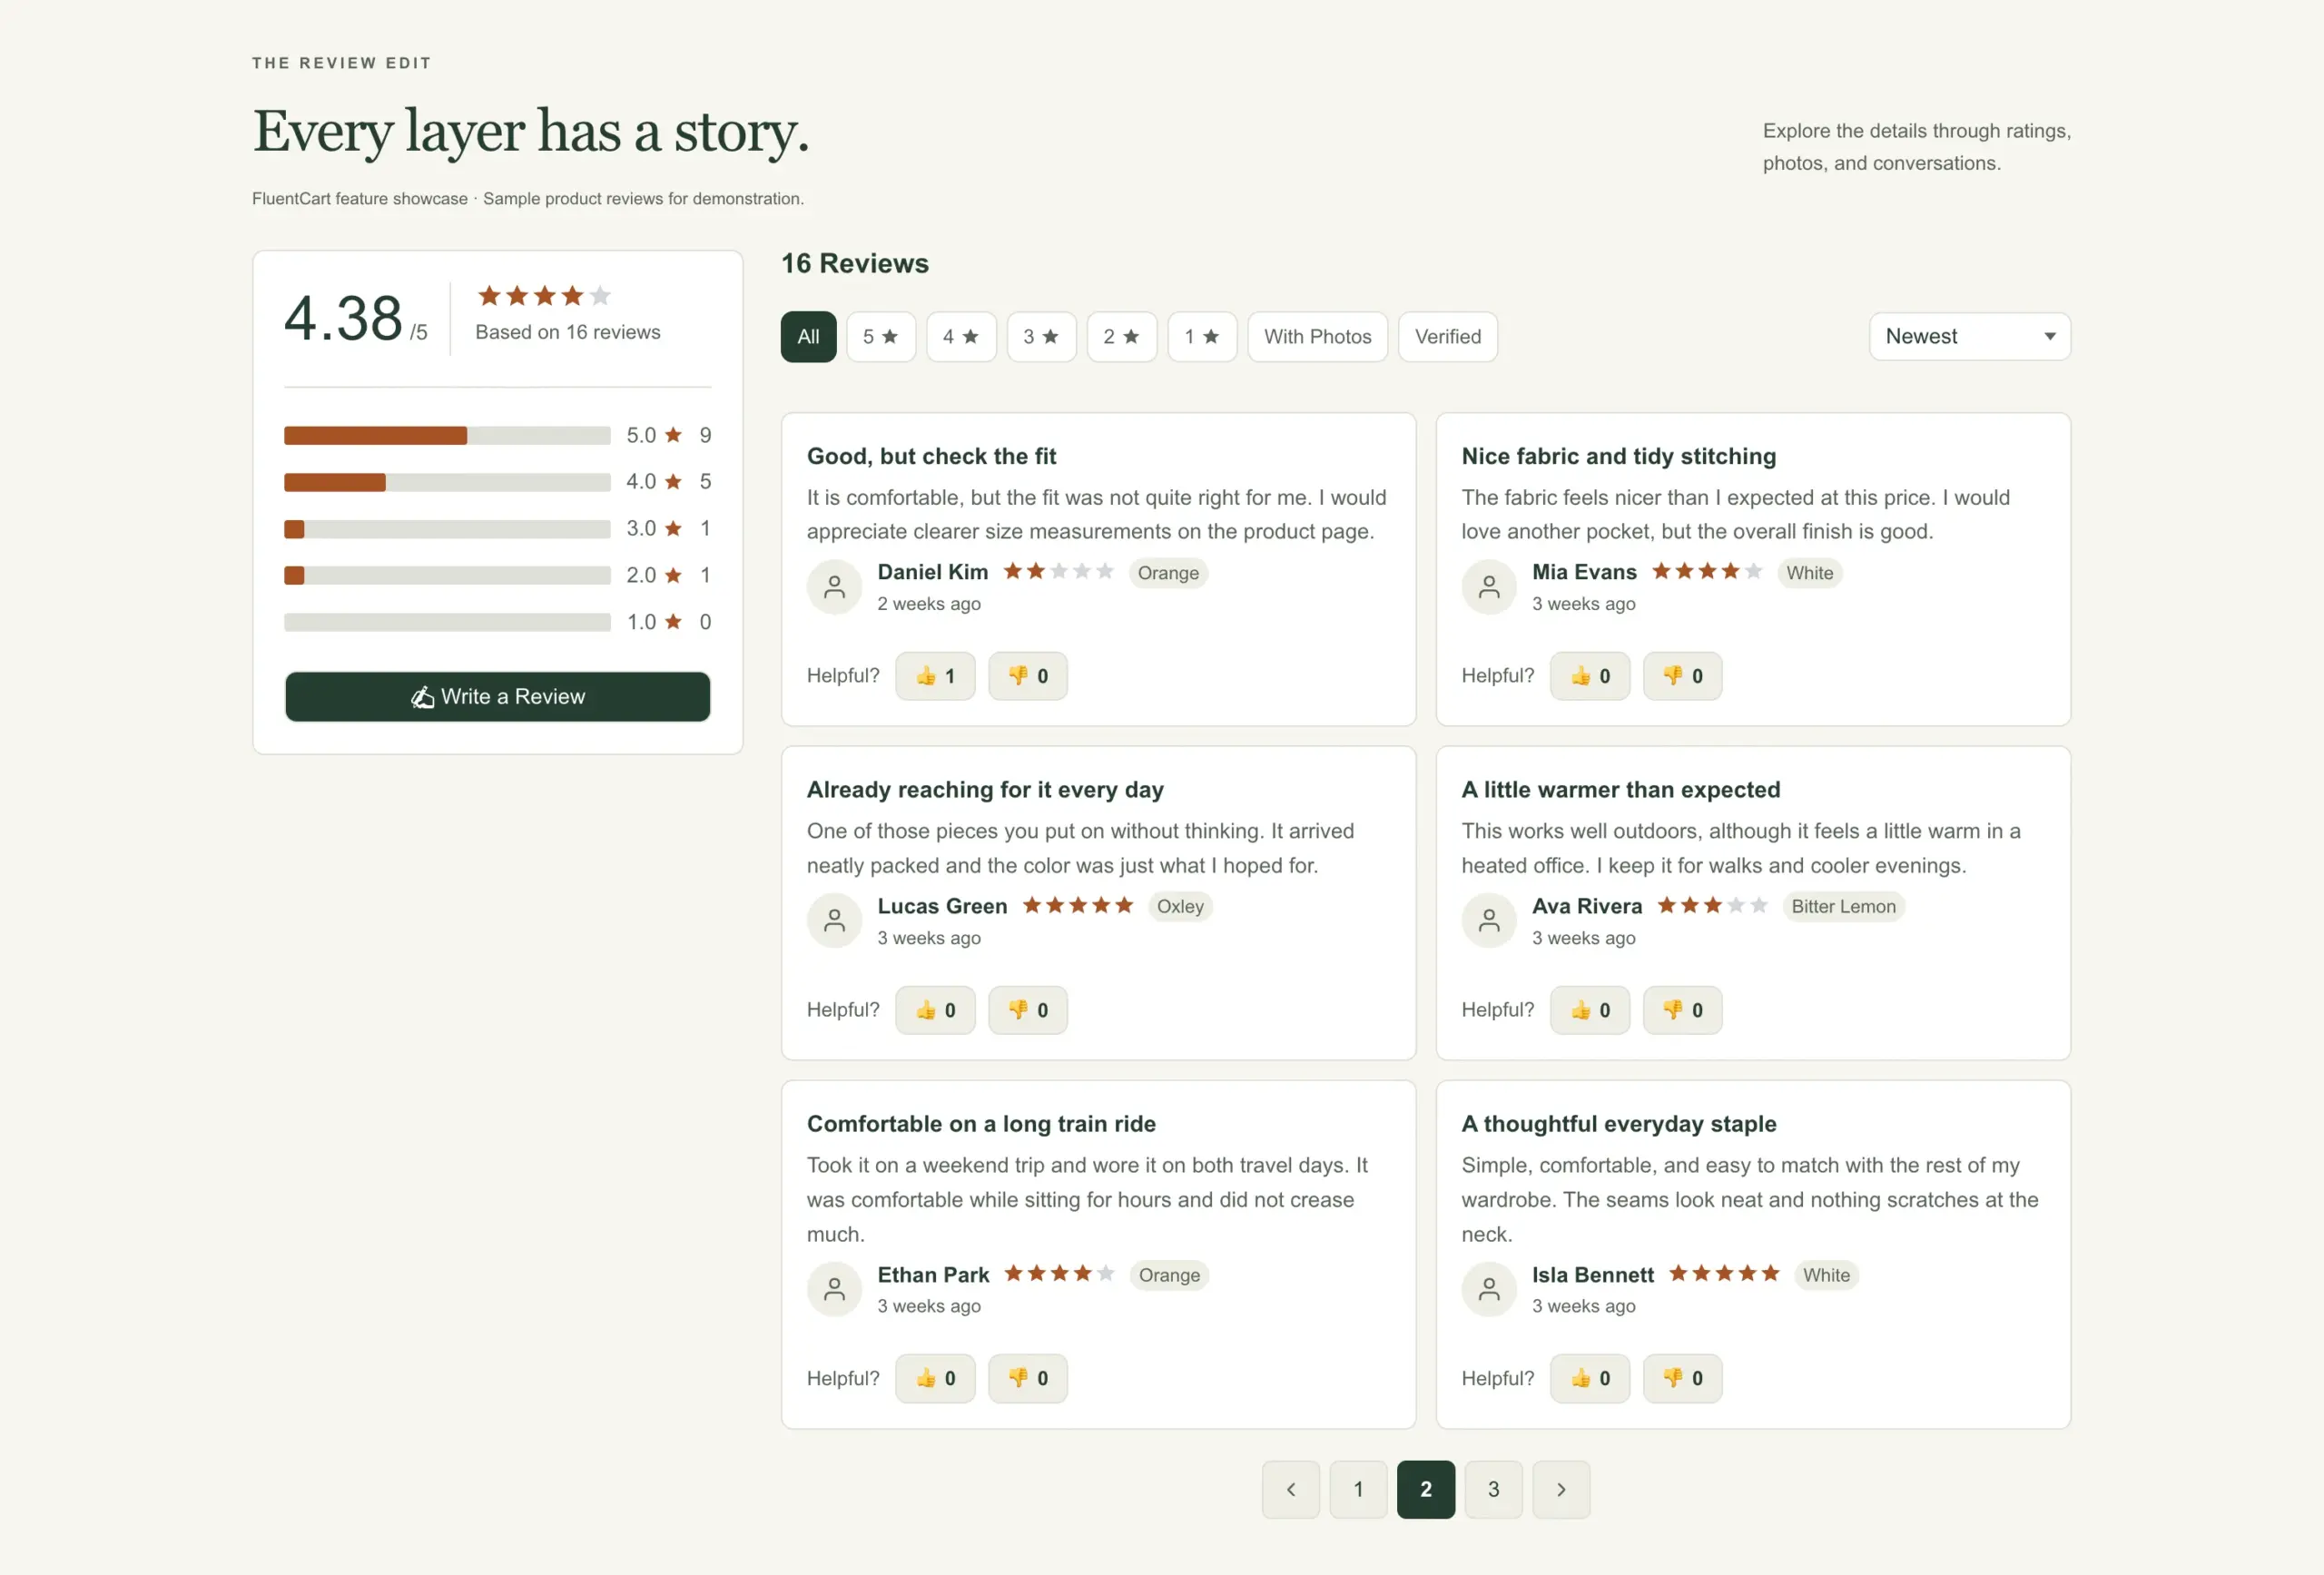Click Isla Bennett's avatar icon

1489,1289
